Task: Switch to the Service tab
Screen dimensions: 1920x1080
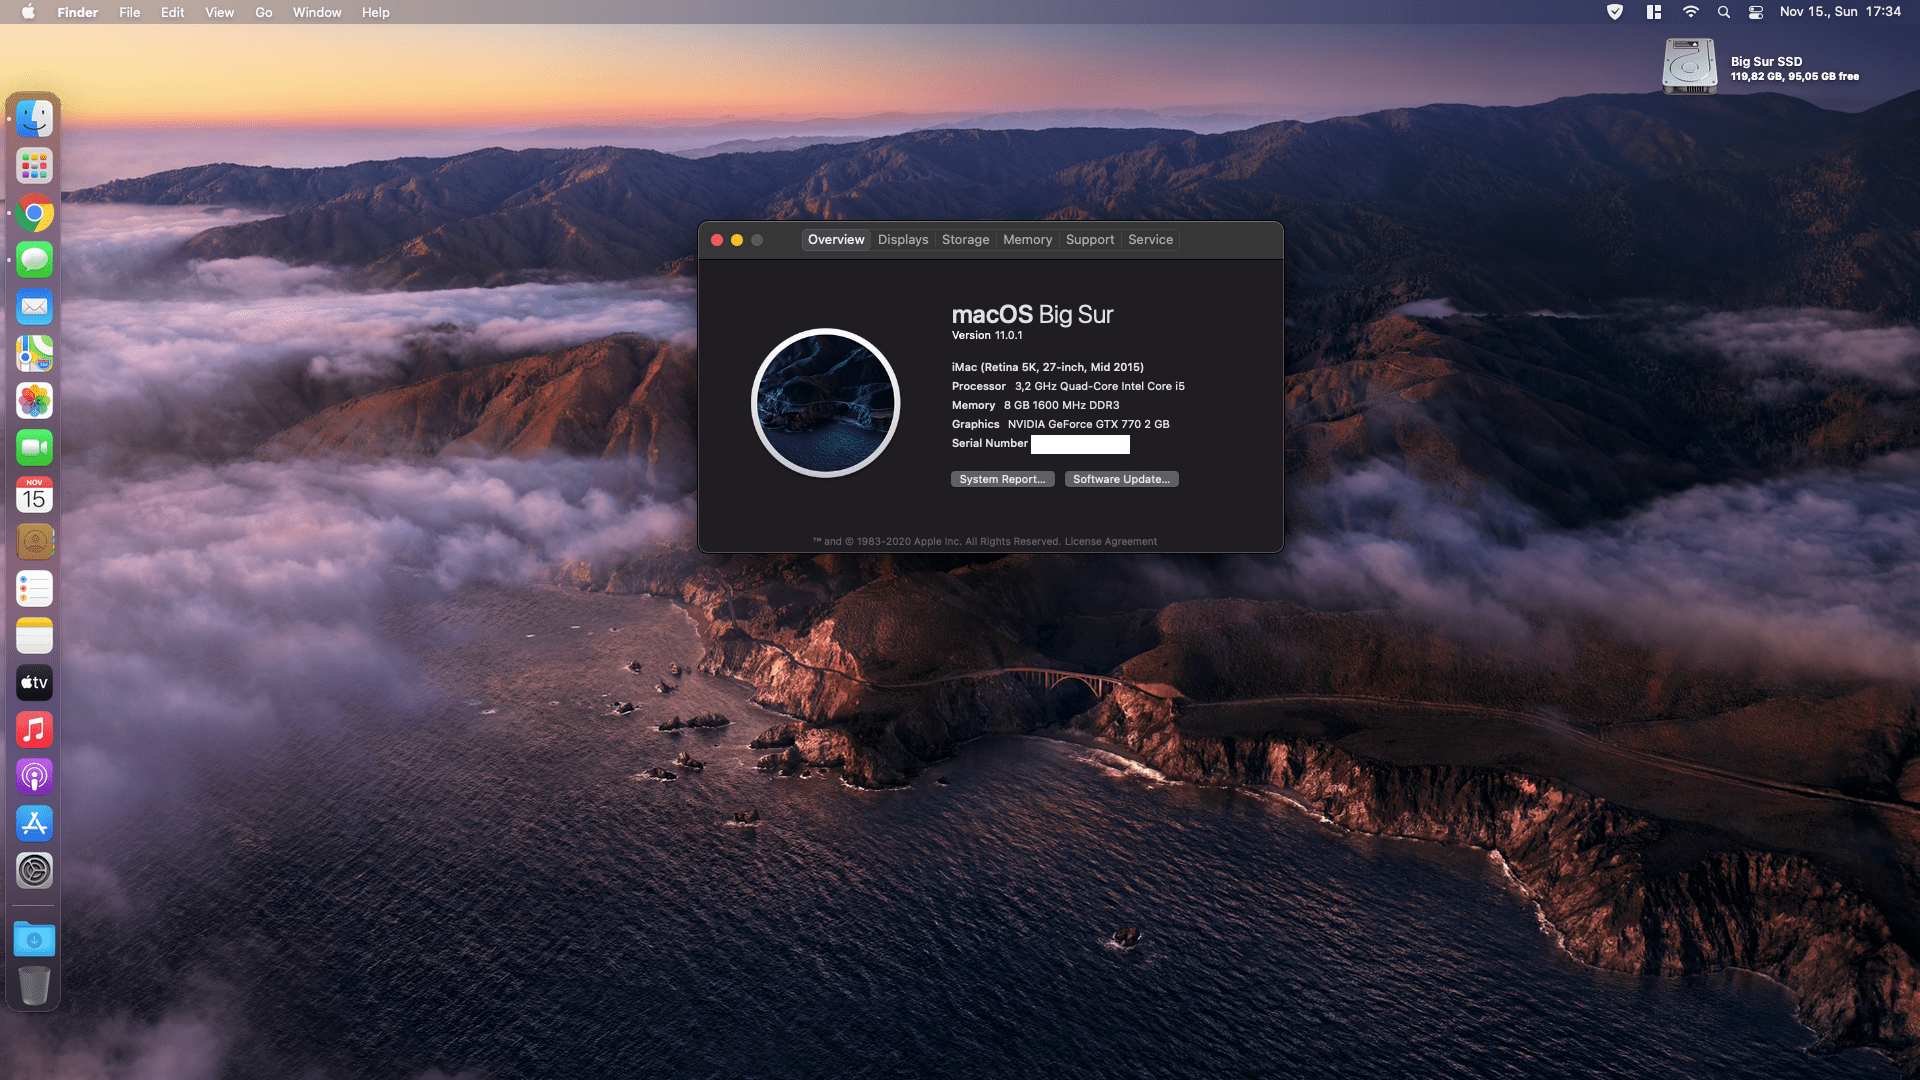Action: pos(1150,240)
